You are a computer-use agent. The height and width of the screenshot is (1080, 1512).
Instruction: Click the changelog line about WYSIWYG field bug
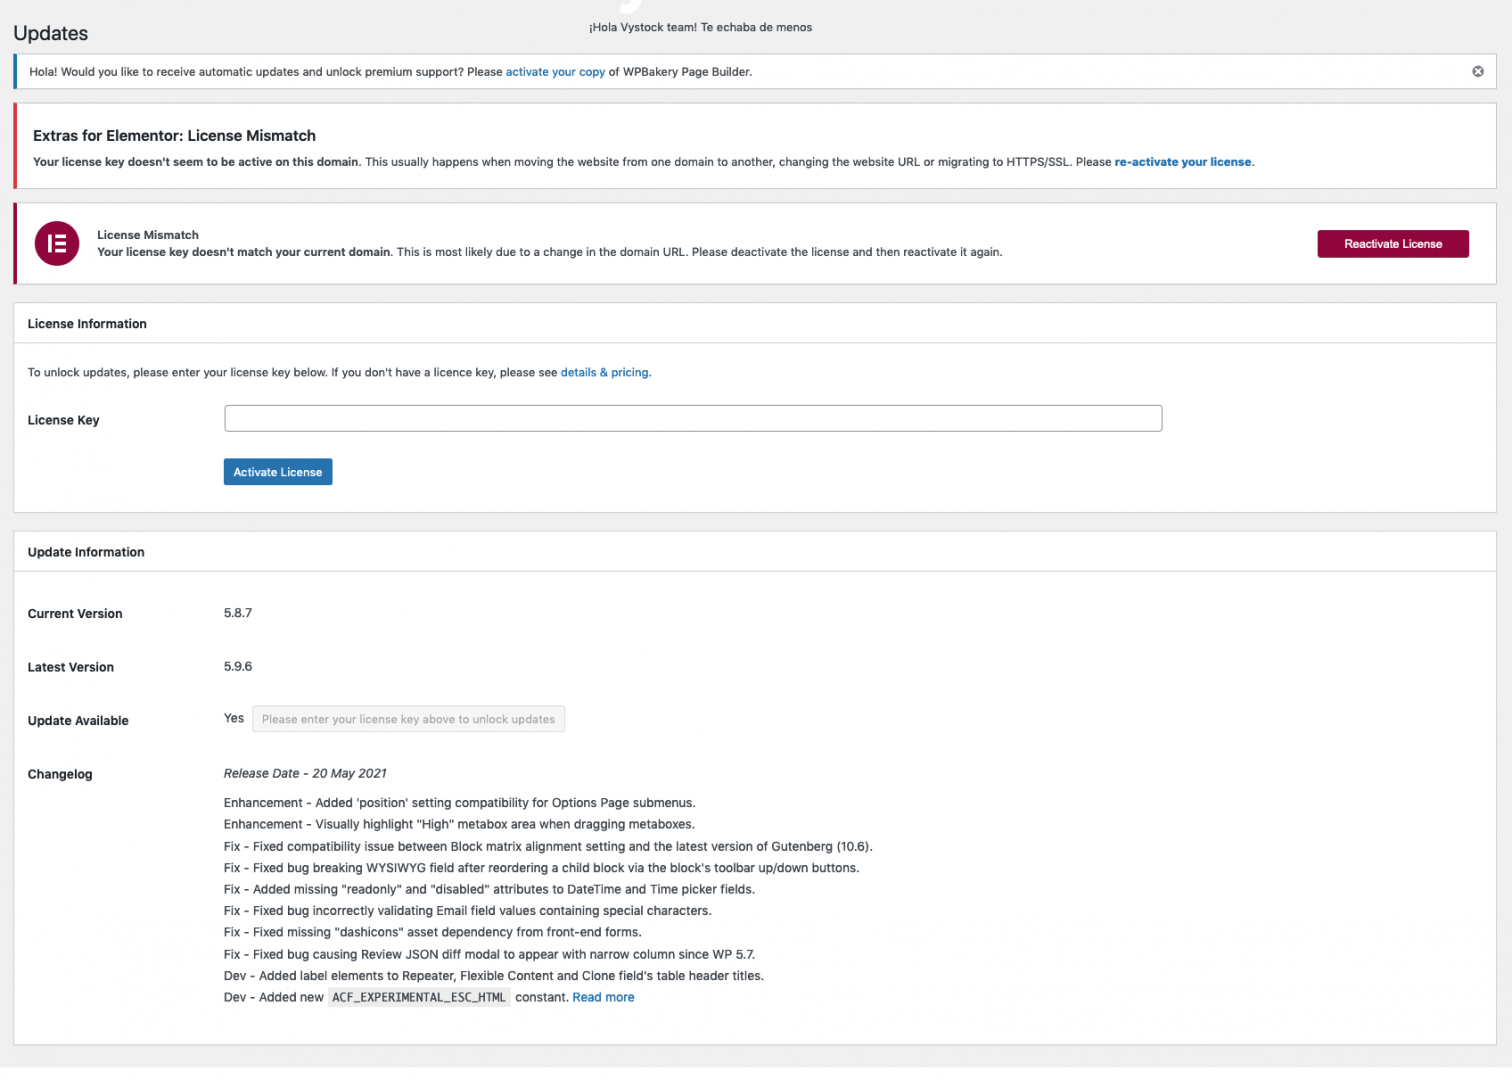[x=541, y=869]
